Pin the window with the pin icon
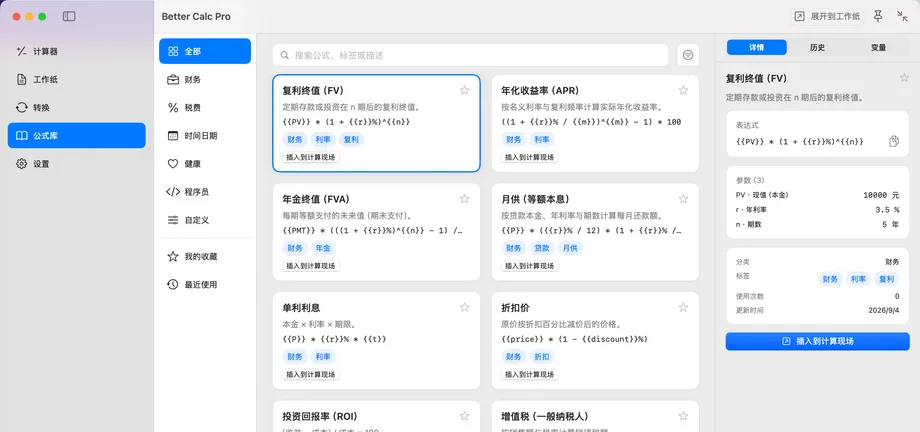Screen dimensions: 920x432 (878, 16)
